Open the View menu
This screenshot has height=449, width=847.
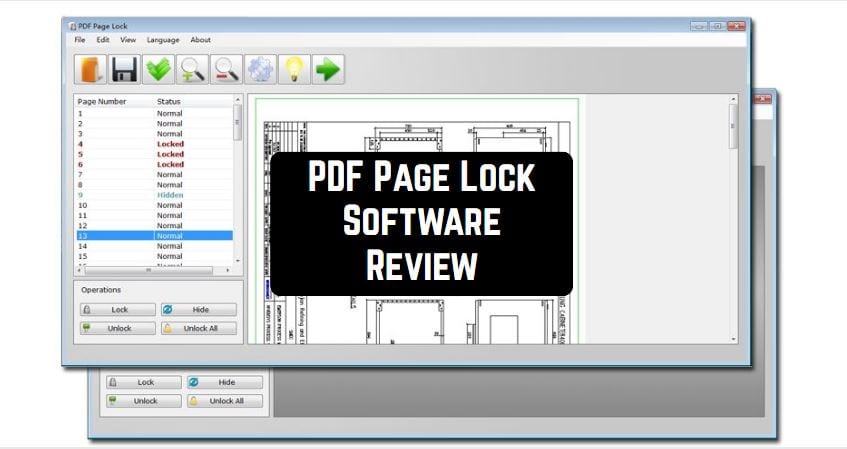(x=128, y=40)
